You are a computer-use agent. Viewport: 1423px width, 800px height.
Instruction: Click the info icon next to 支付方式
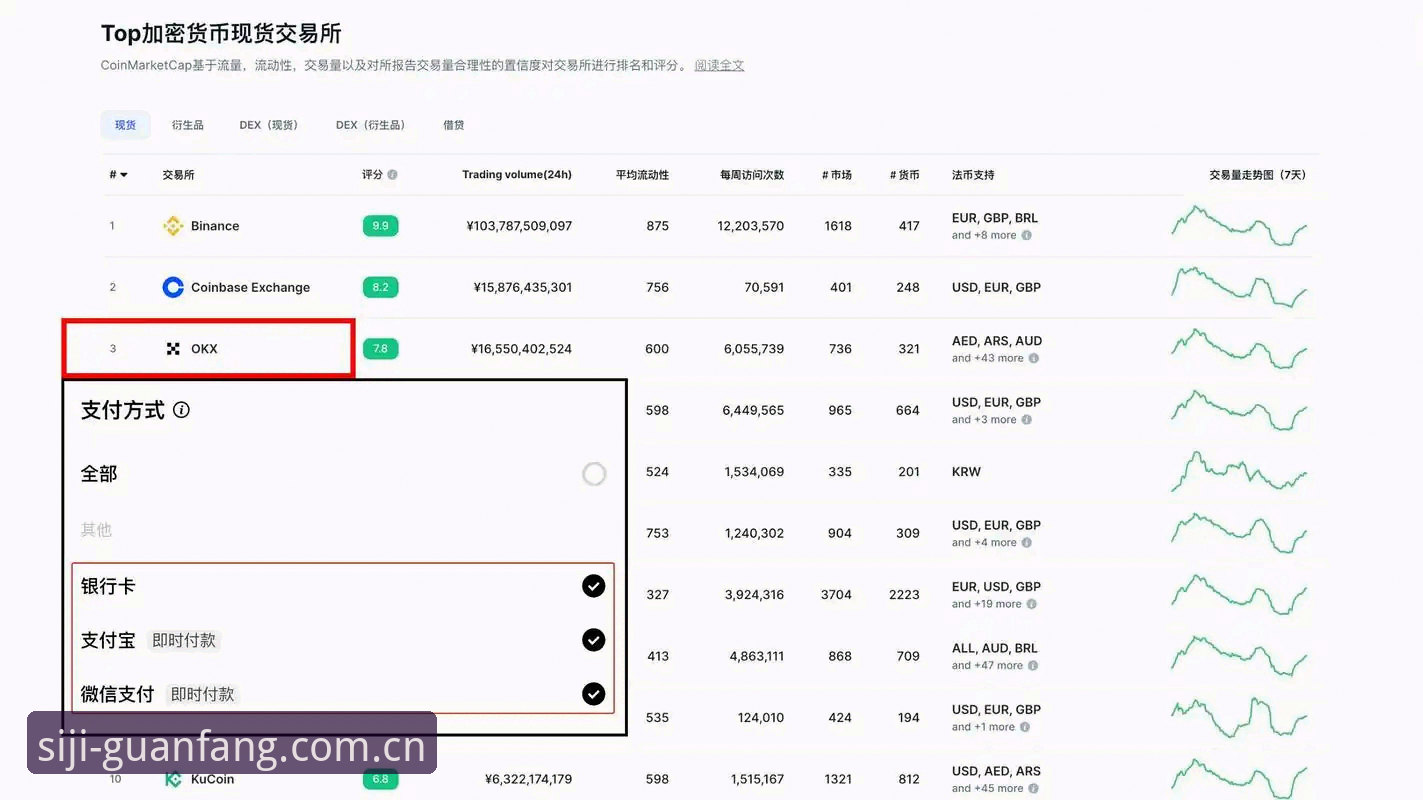point(181,410)
